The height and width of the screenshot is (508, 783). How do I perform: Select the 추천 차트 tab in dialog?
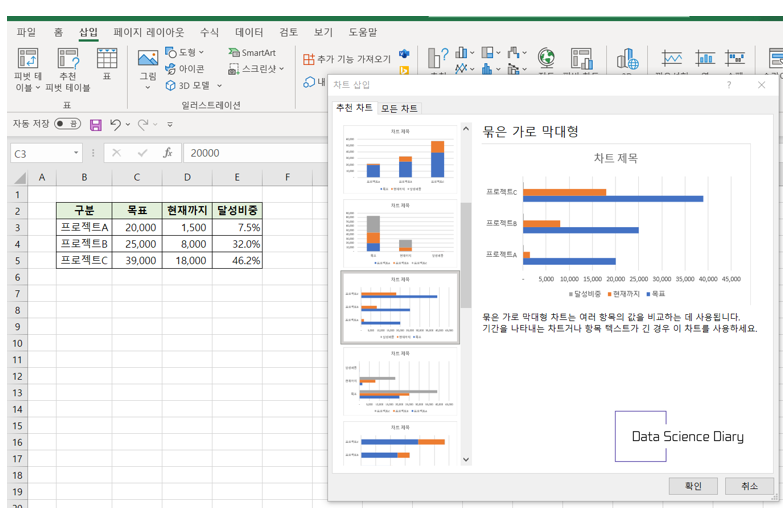(x=354, y=108)
